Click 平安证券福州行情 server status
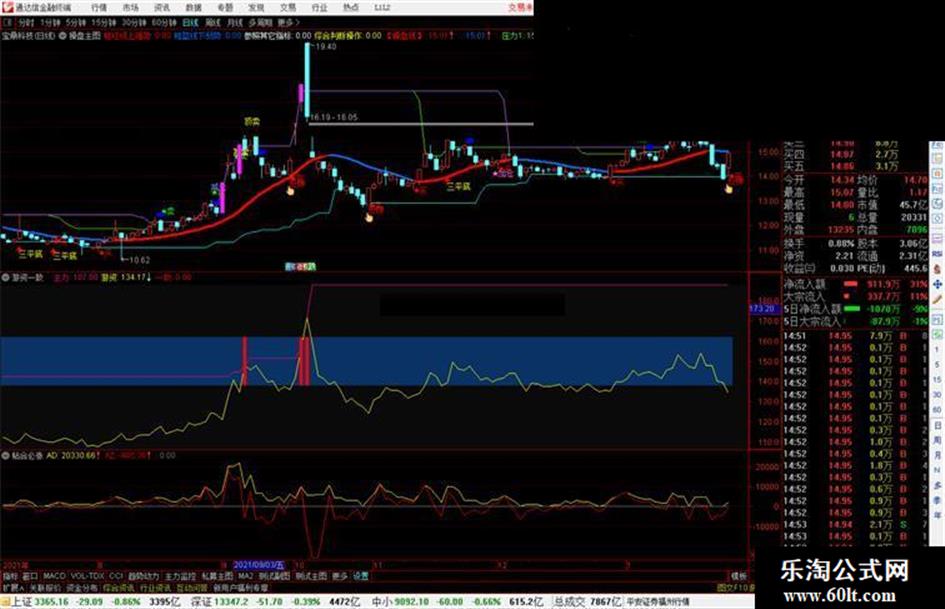Viewport: 945px width, 609px height. pos(658,602)
